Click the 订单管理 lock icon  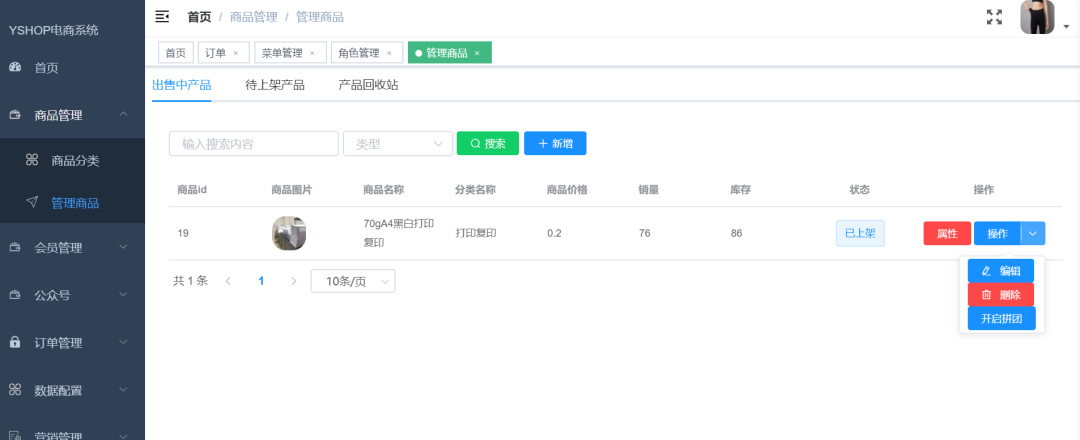[x=15, y=342]
